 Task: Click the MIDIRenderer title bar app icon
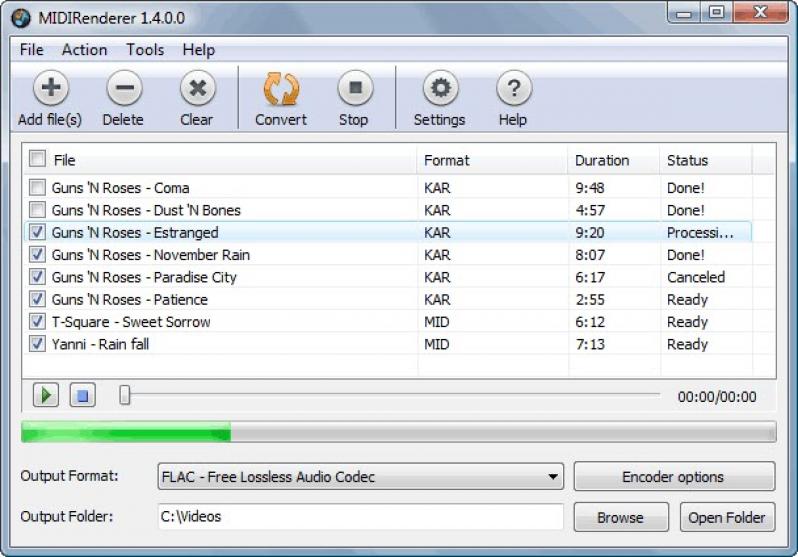(21, 18)
